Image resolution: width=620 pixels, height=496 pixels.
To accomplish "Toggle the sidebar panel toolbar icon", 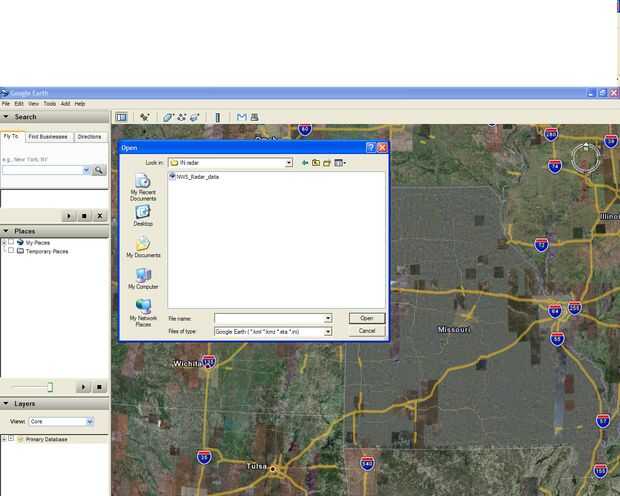I will pyautogui.click(x=121, y=117).
